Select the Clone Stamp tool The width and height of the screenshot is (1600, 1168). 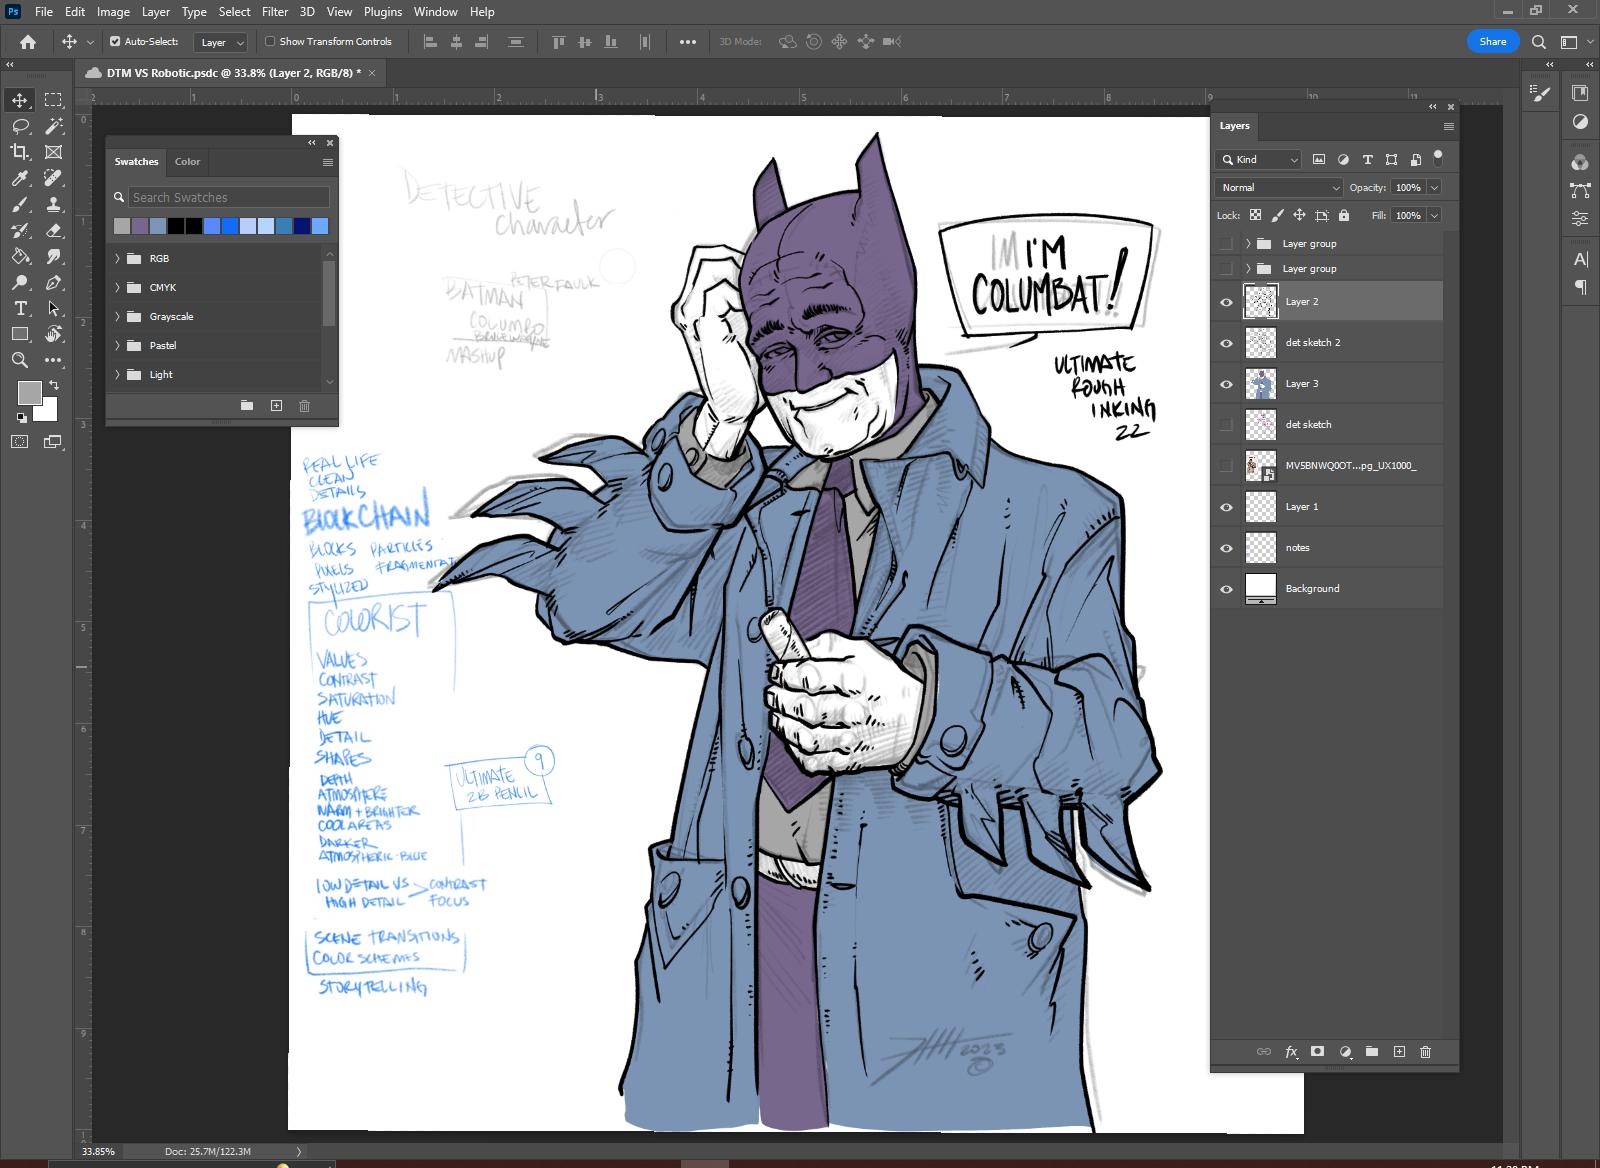53,204
